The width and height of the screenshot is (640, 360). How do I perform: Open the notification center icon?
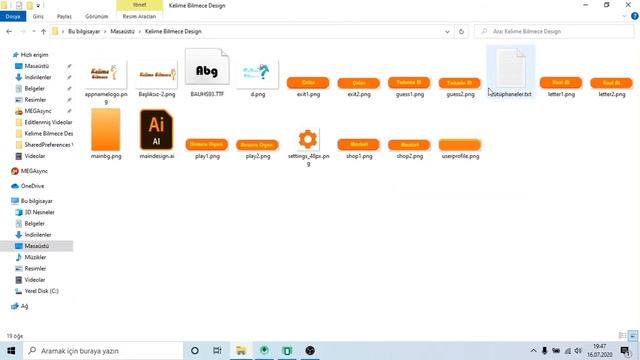click(x=625, y=351)
